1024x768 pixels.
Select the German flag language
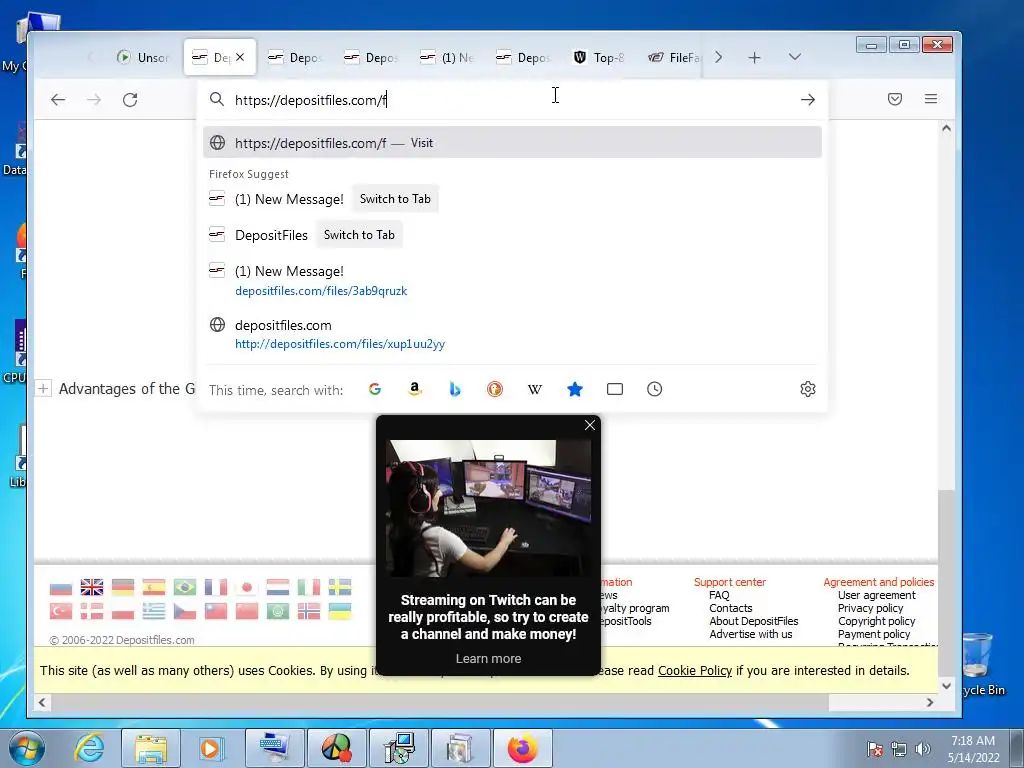click(123, 587)
